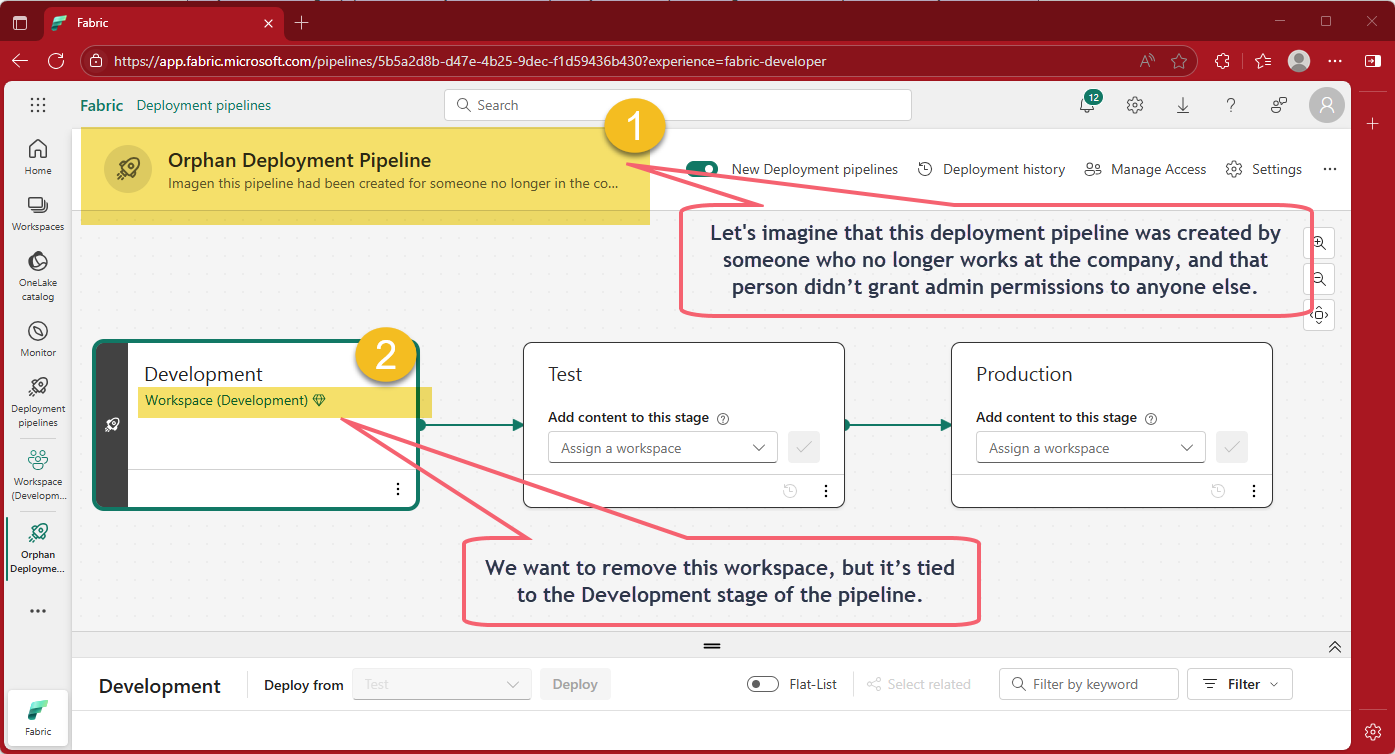The width and height of the screenshot is (1395, 754).
Task: View Test stage deployment history icon
Action: click(790, 491)
